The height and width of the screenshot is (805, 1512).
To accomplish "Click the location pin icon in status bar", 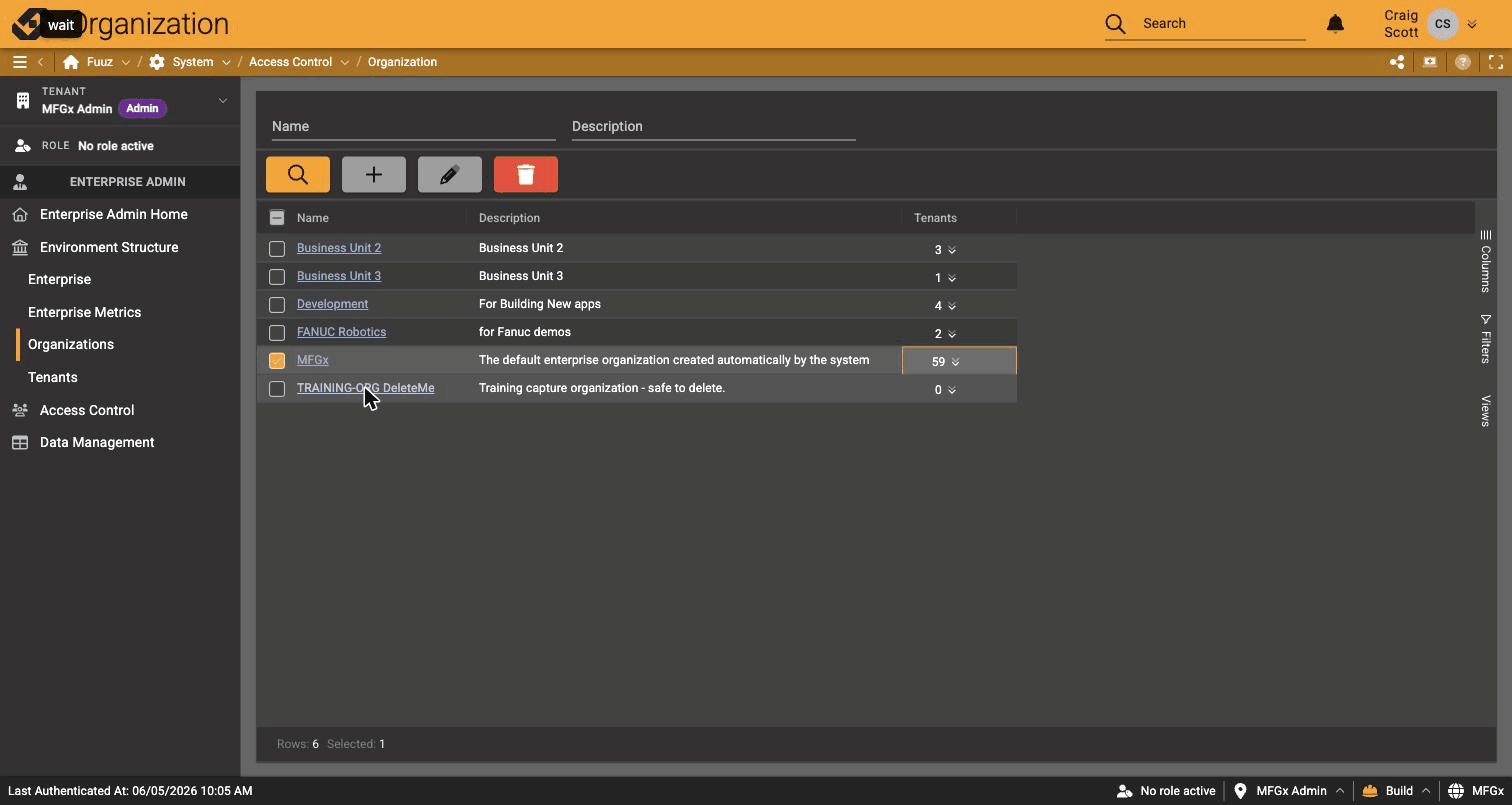I will pos(1240,791).
